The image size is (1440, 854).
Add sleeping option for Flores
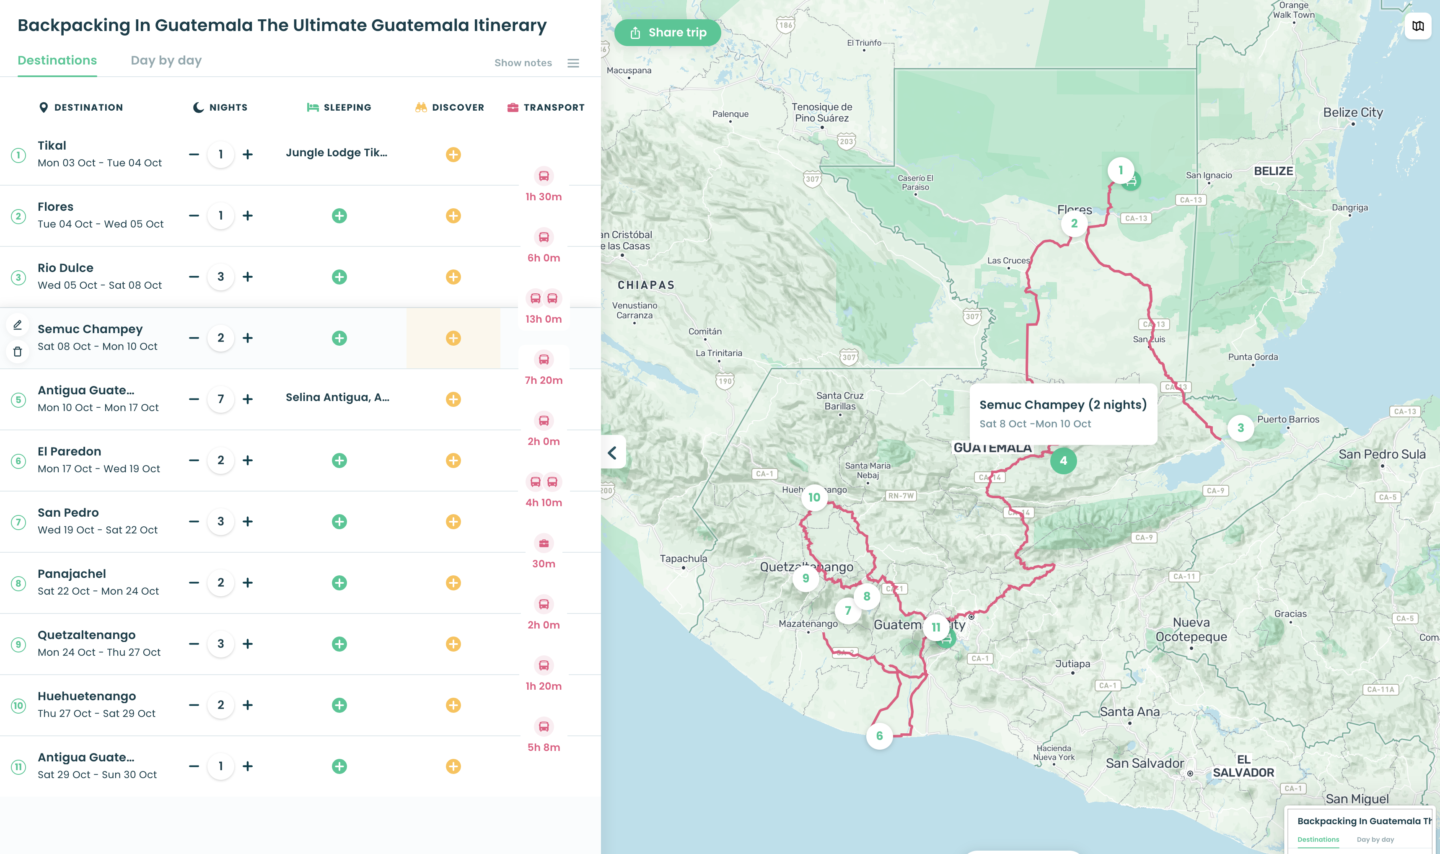(339, 216)
